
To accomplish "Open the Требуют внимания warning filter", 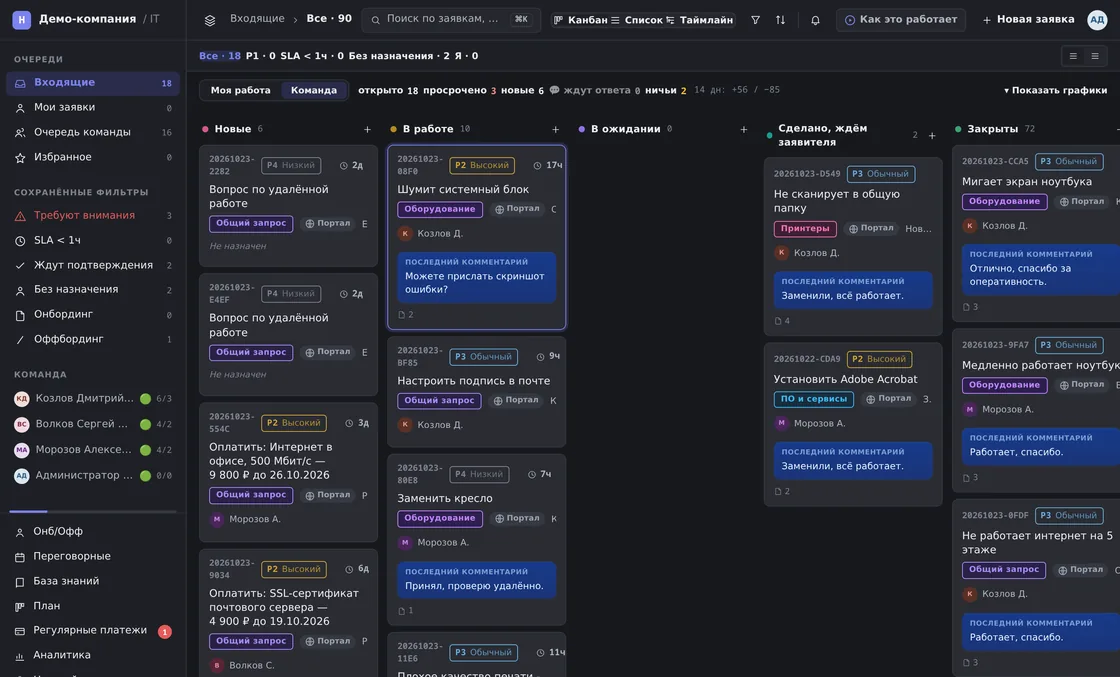I will point(93,216).
